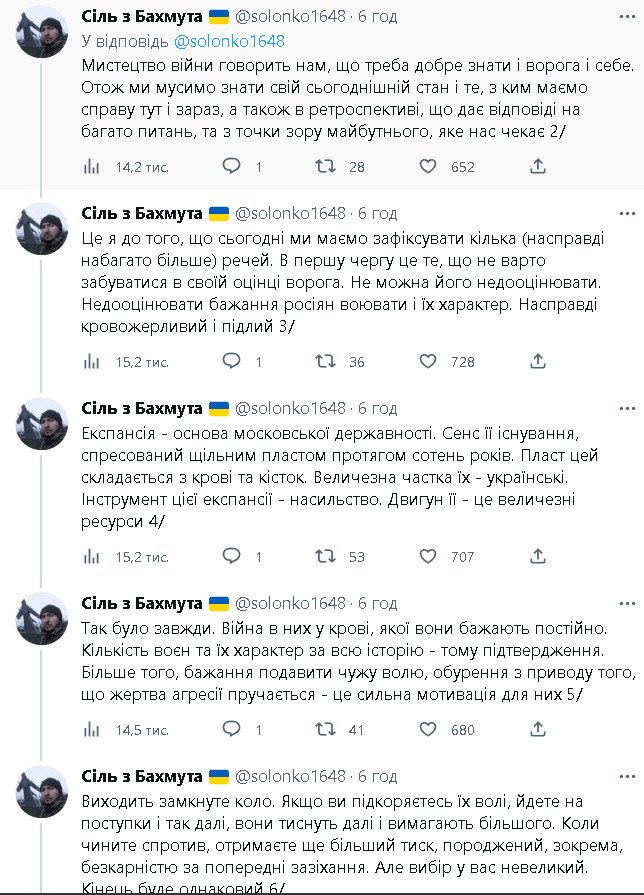Open more options menu for tweet ending 4/
Image resolution: width=644 pixels, height=895 pixels.
point(627,408)
